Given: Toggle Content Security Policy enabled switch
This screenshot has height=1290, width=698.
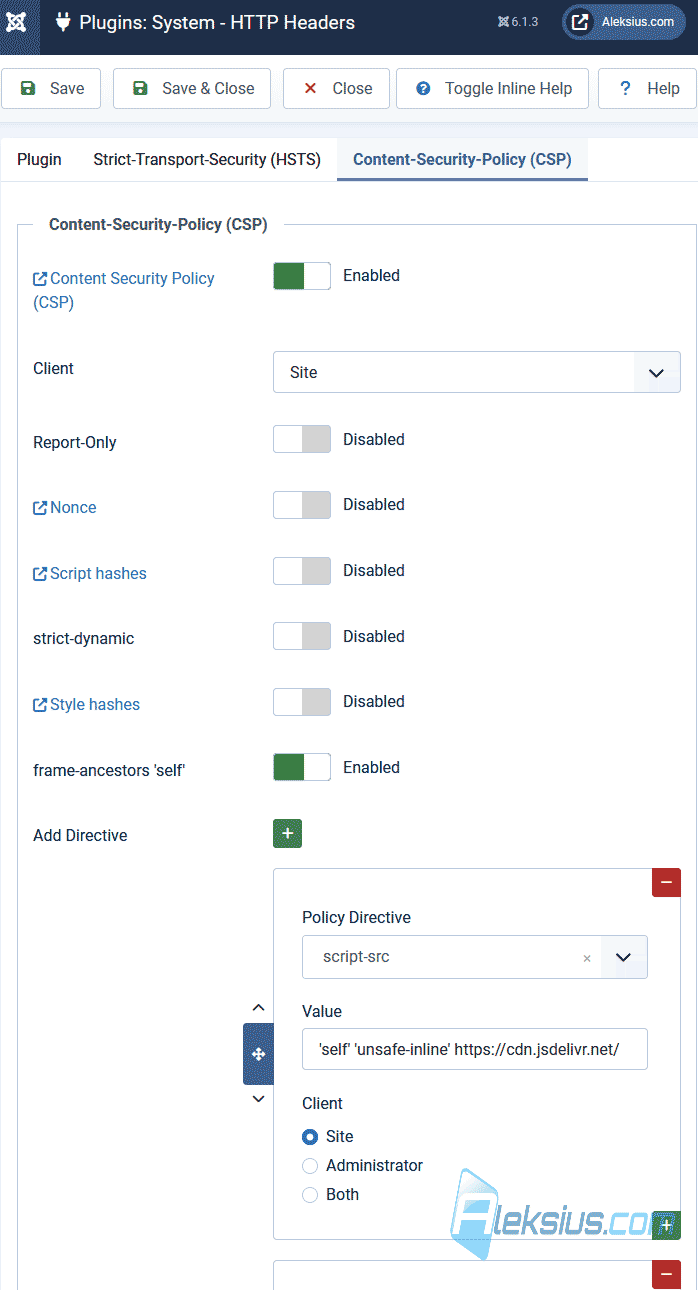Looking at the screenshot, I should (x=302, y=276).
